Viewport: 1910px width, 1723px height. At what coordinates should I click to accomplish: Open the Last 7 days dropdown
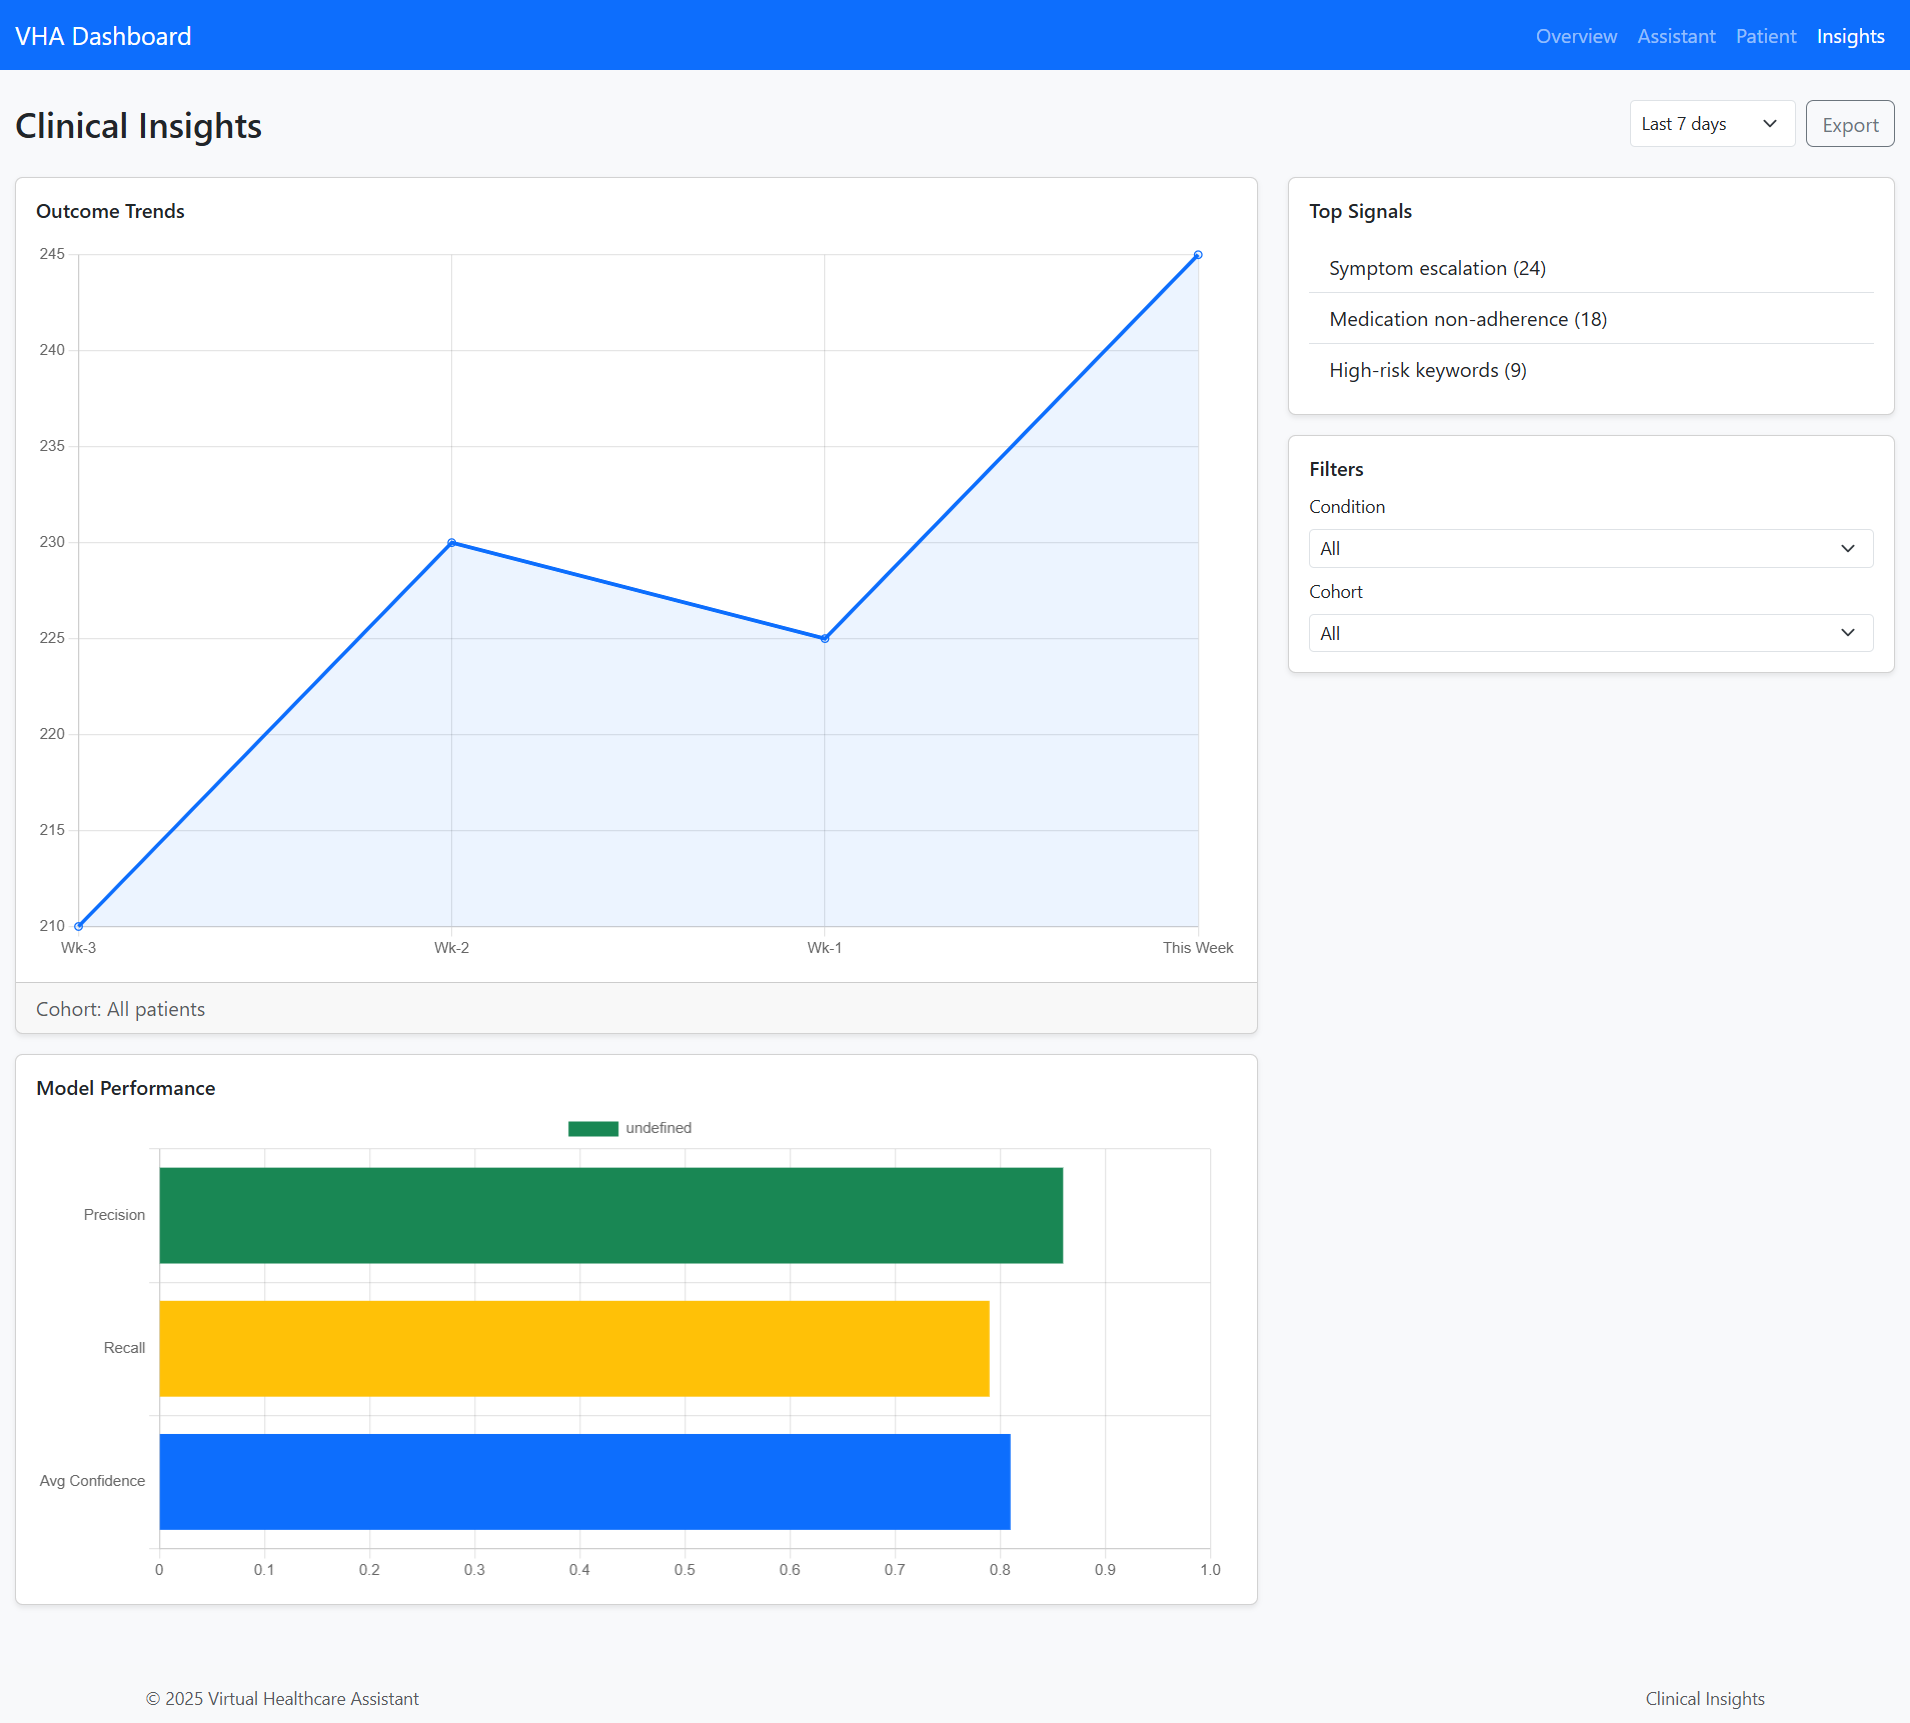(x=1711, y=124)
